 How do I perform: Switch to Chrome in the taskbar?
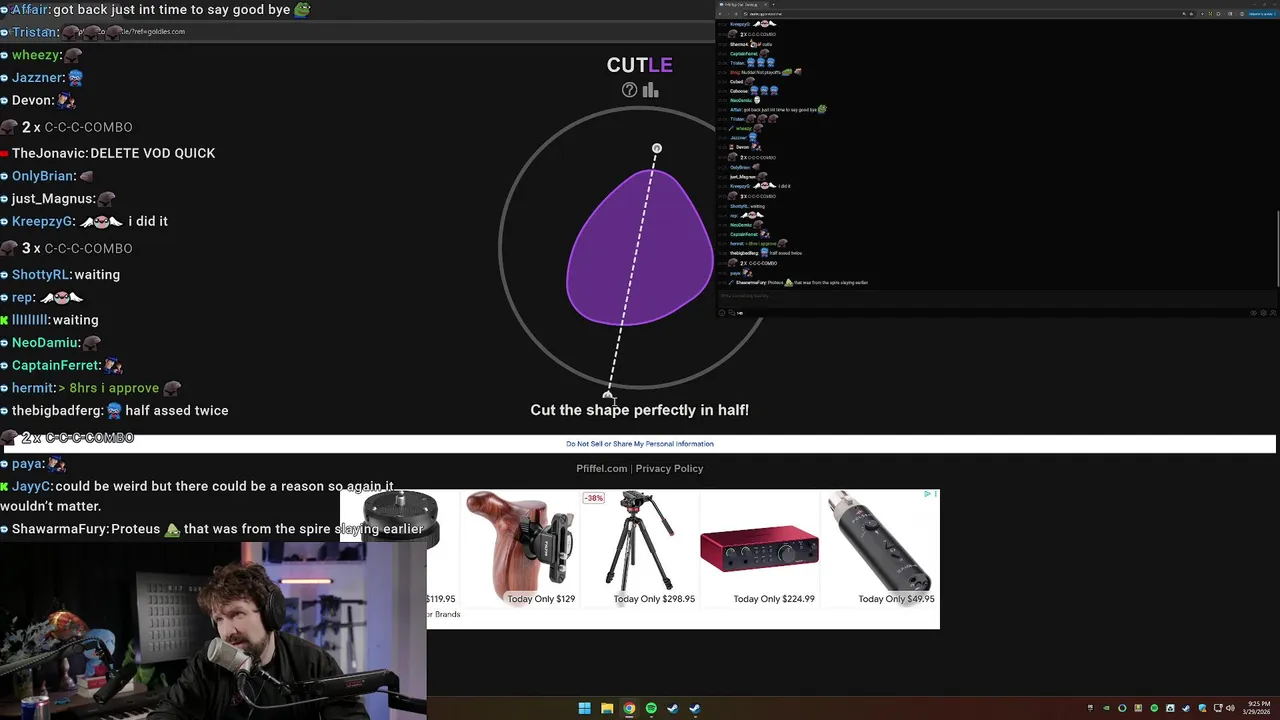tap(629, 709)
